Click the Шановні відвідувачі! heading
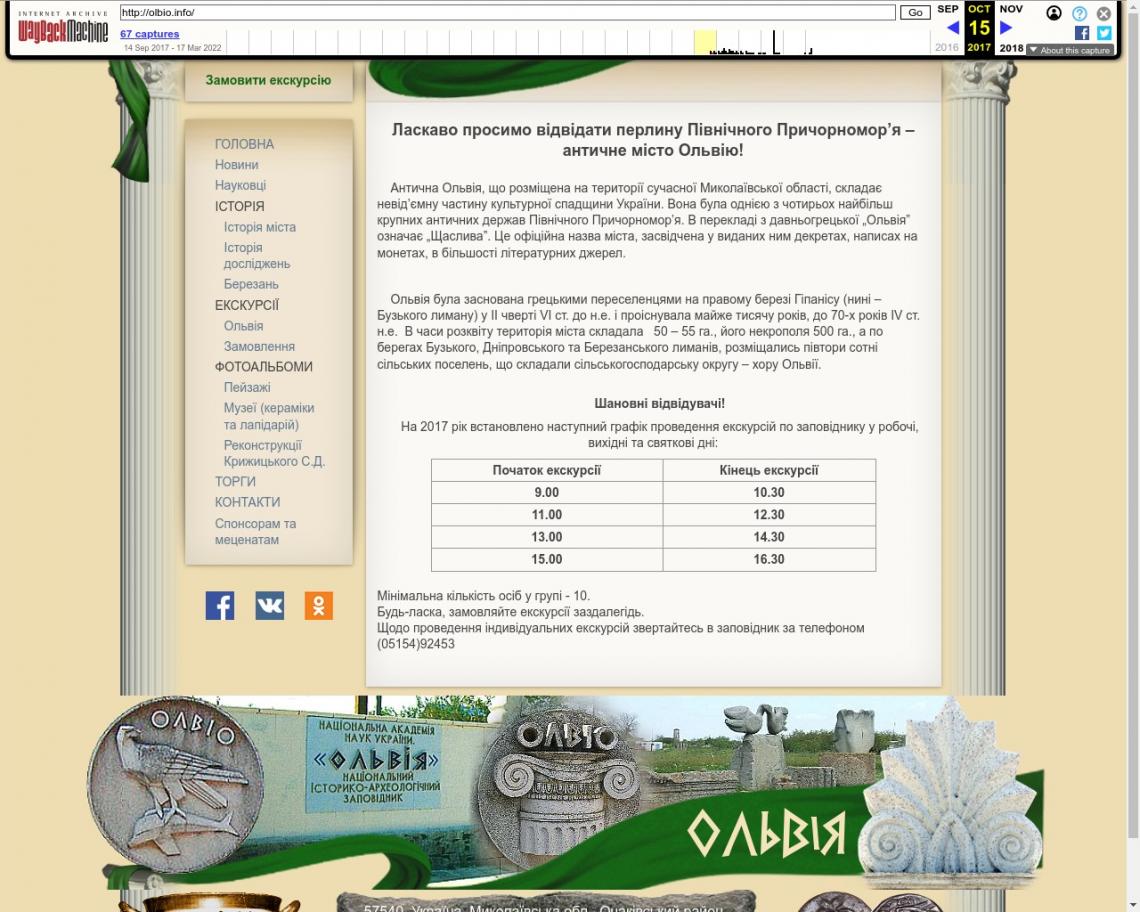The height and width of the screenshot is (912, 1140). pos(659,403)
